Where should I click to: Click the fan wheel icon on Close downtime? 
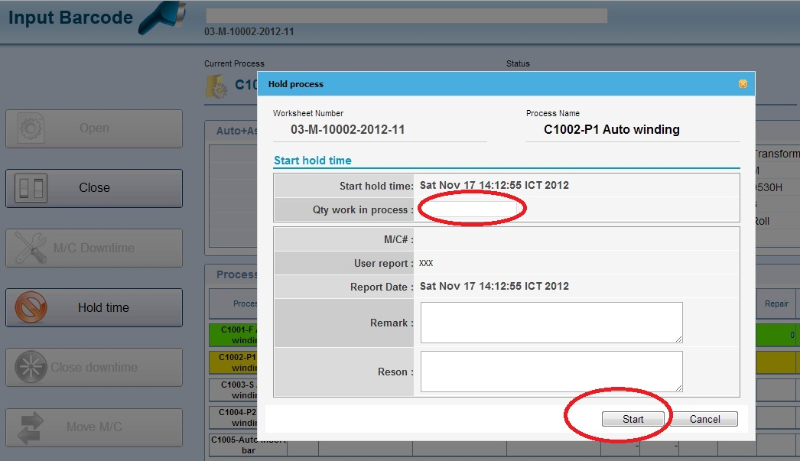click(31, 367)
